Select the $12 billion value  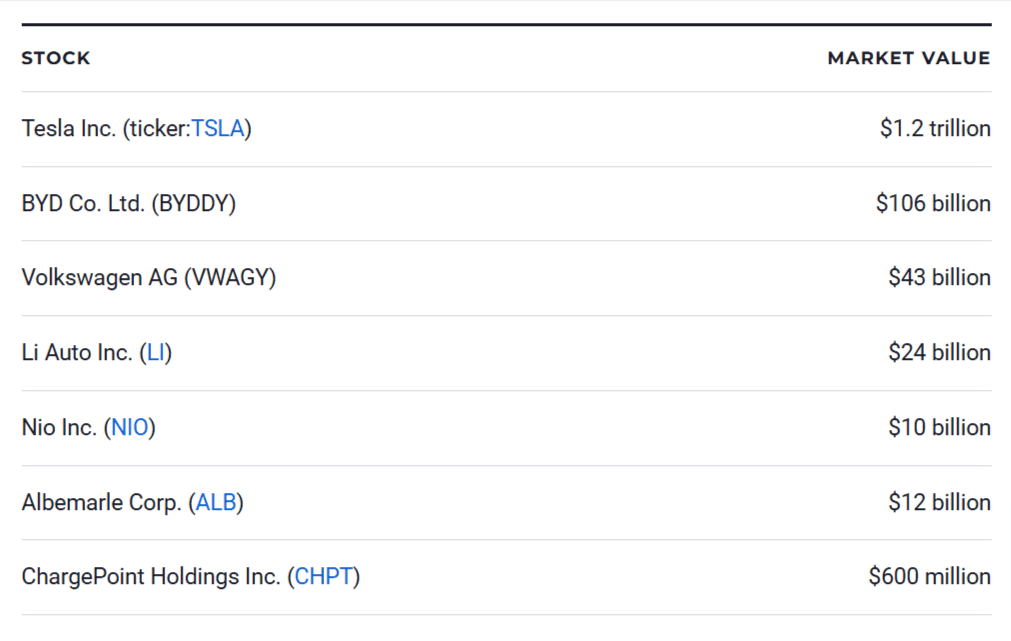point(939,503)
